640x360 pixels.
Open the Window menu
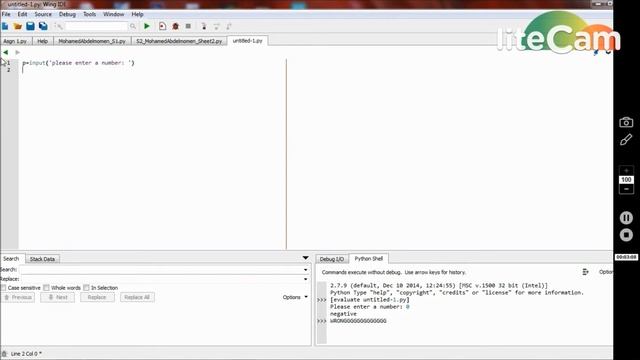pyautogui.click(x=113, y=14)
